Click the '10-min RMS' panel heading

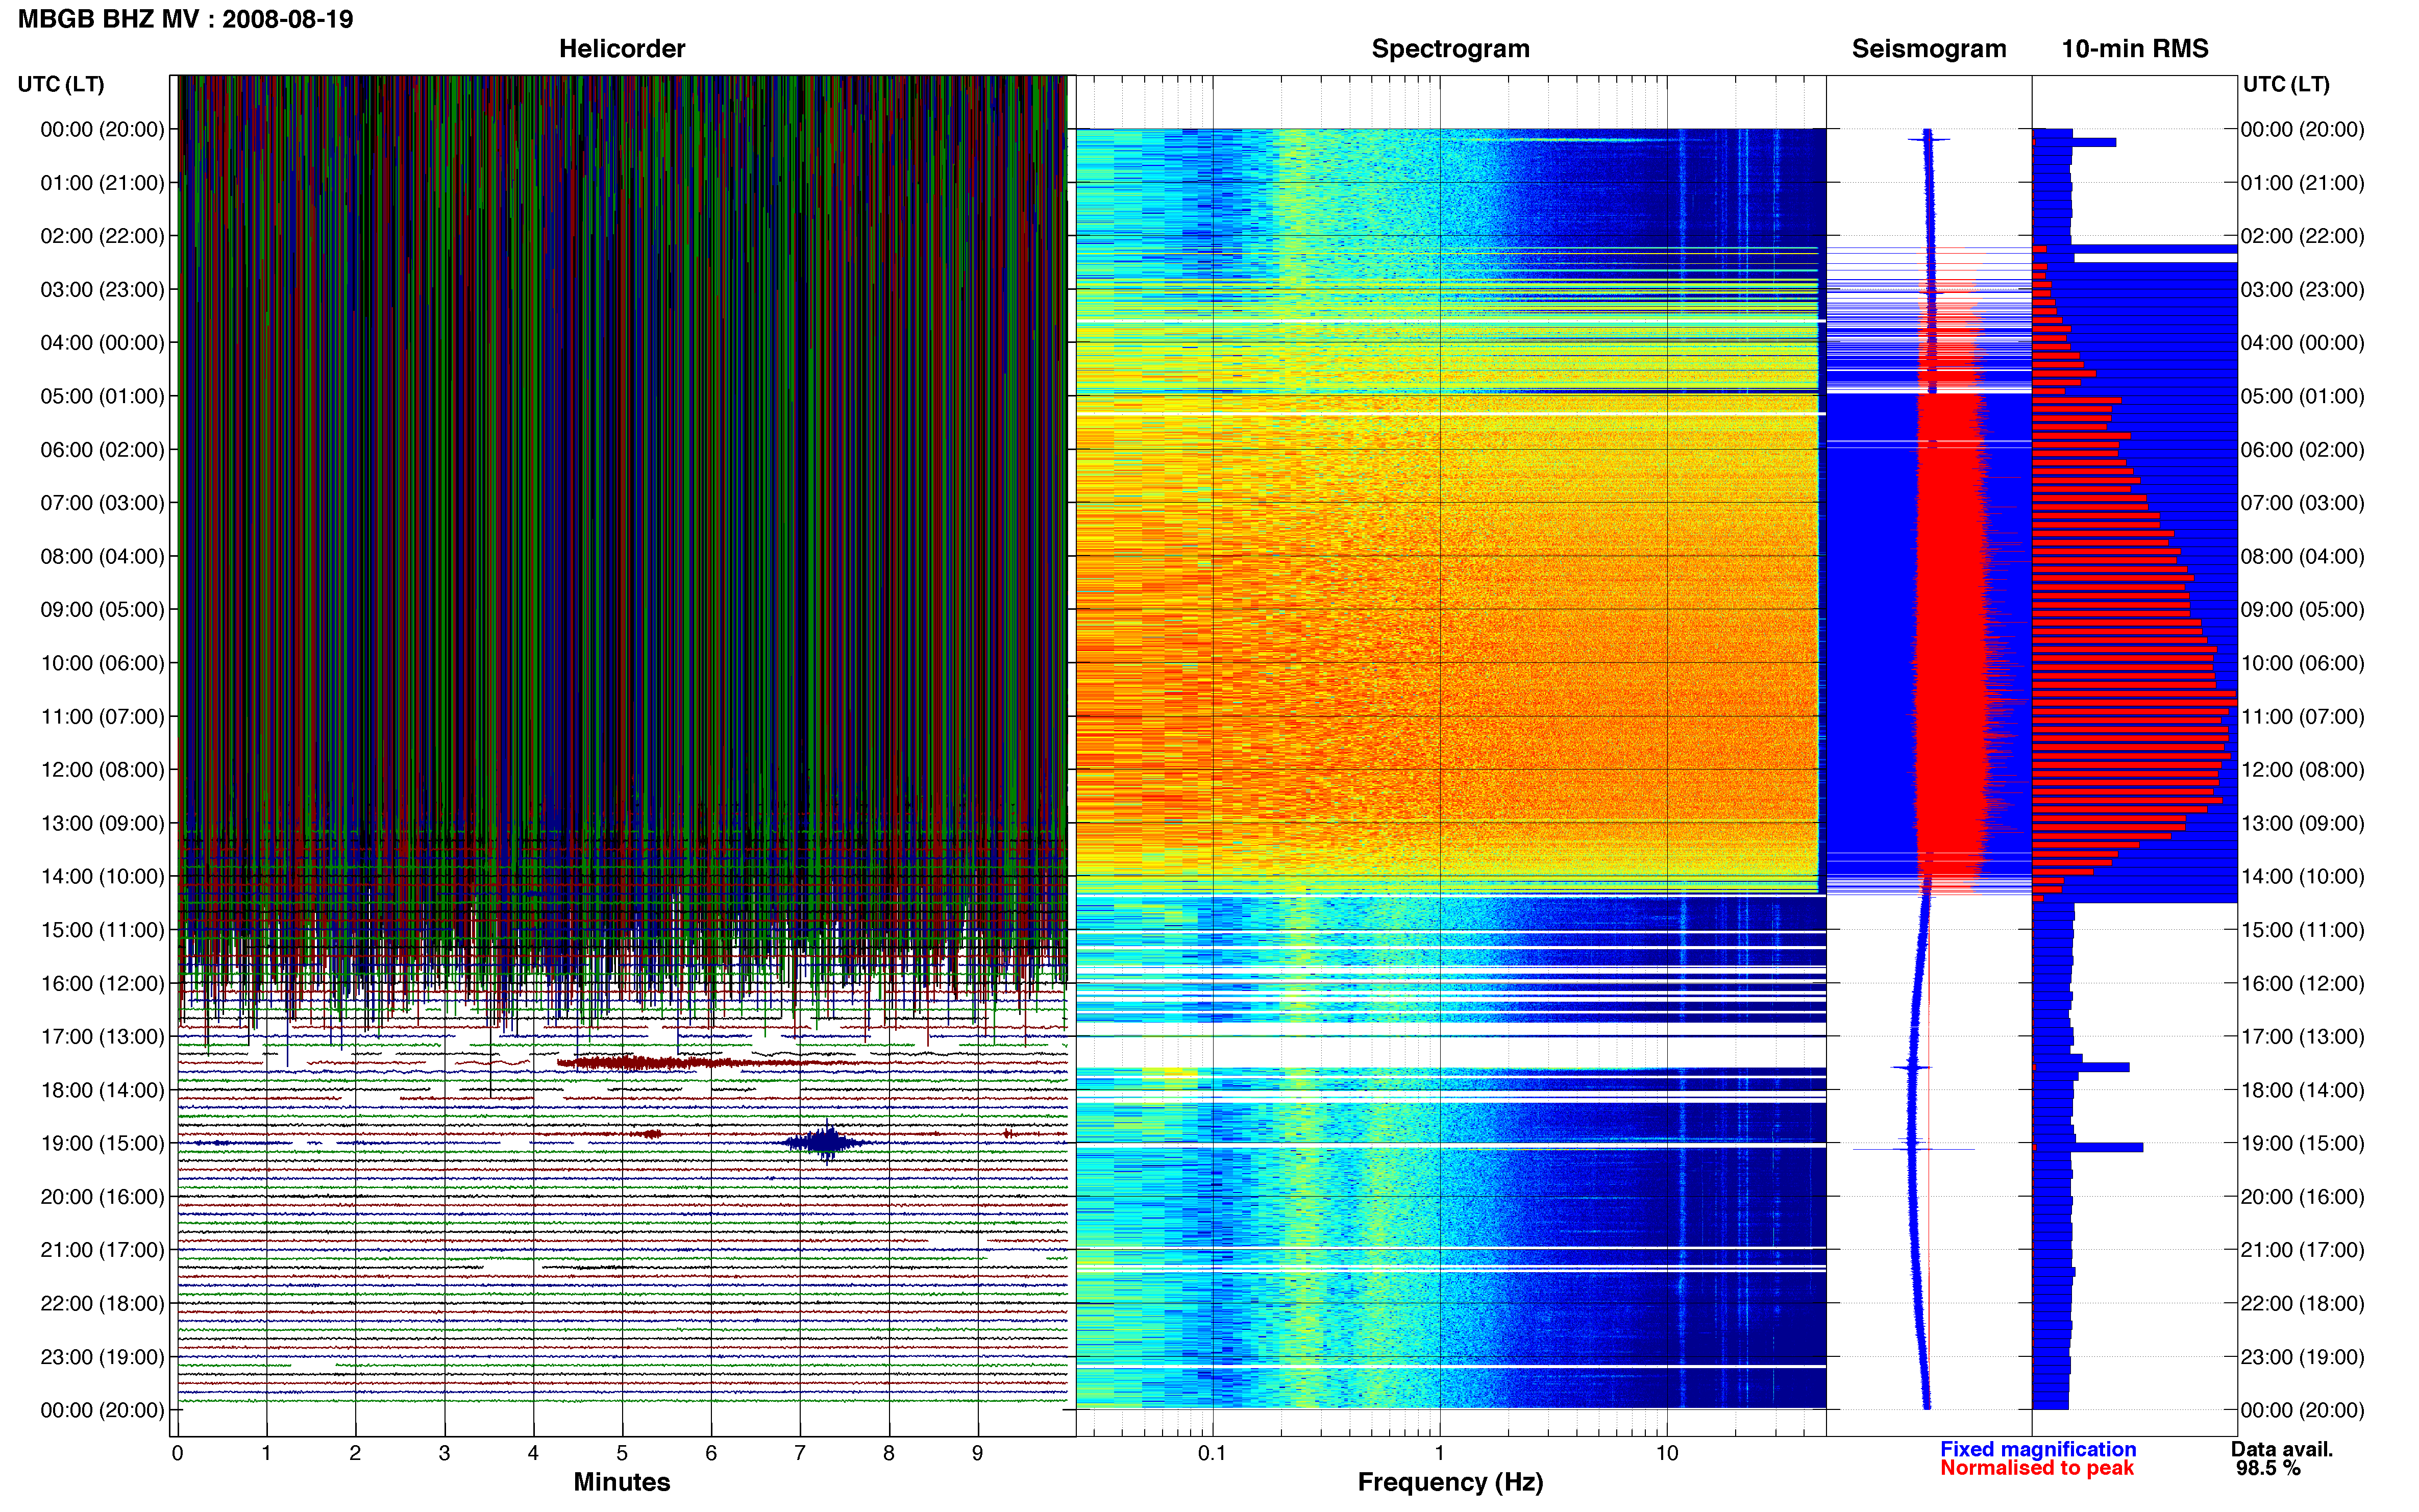(2134, 49)
